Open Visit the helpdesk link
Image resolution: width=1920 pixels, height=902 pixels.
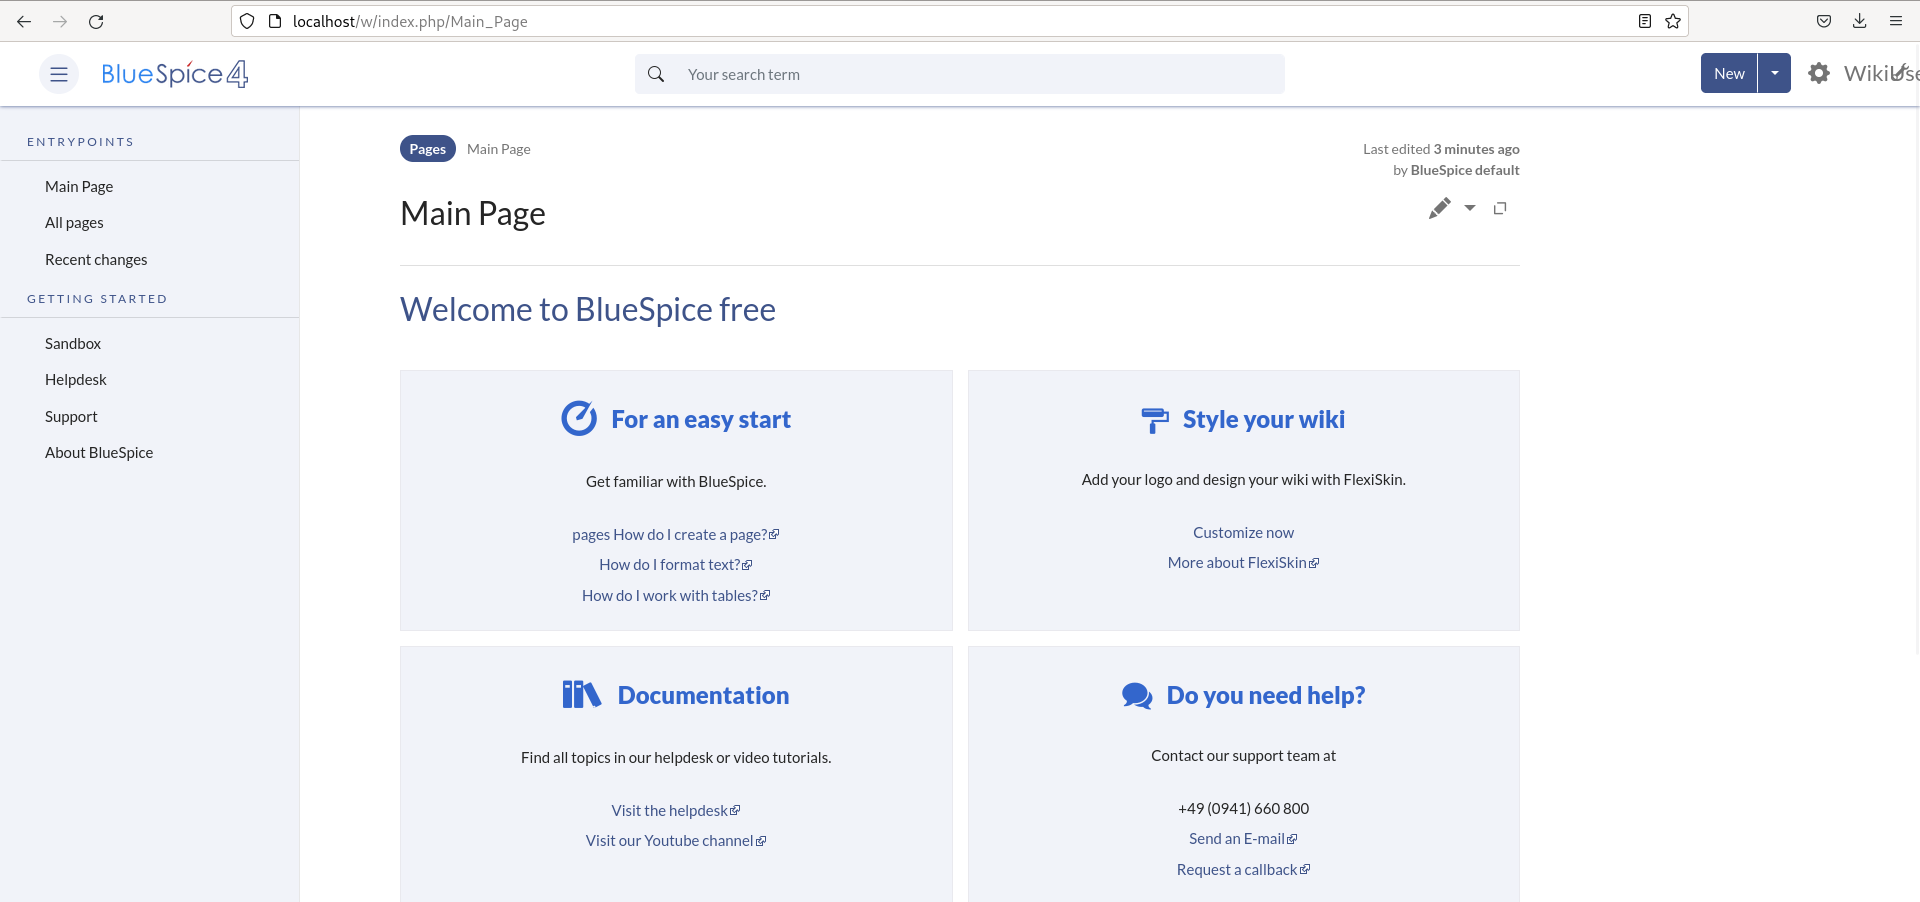point(676,811)
